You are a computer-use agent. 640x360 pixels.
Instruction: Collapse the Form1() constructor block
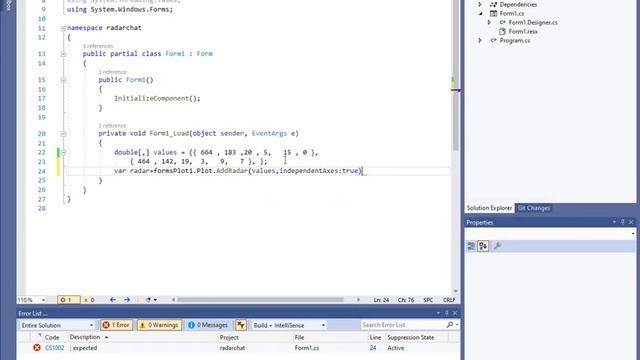pos(63,80)
